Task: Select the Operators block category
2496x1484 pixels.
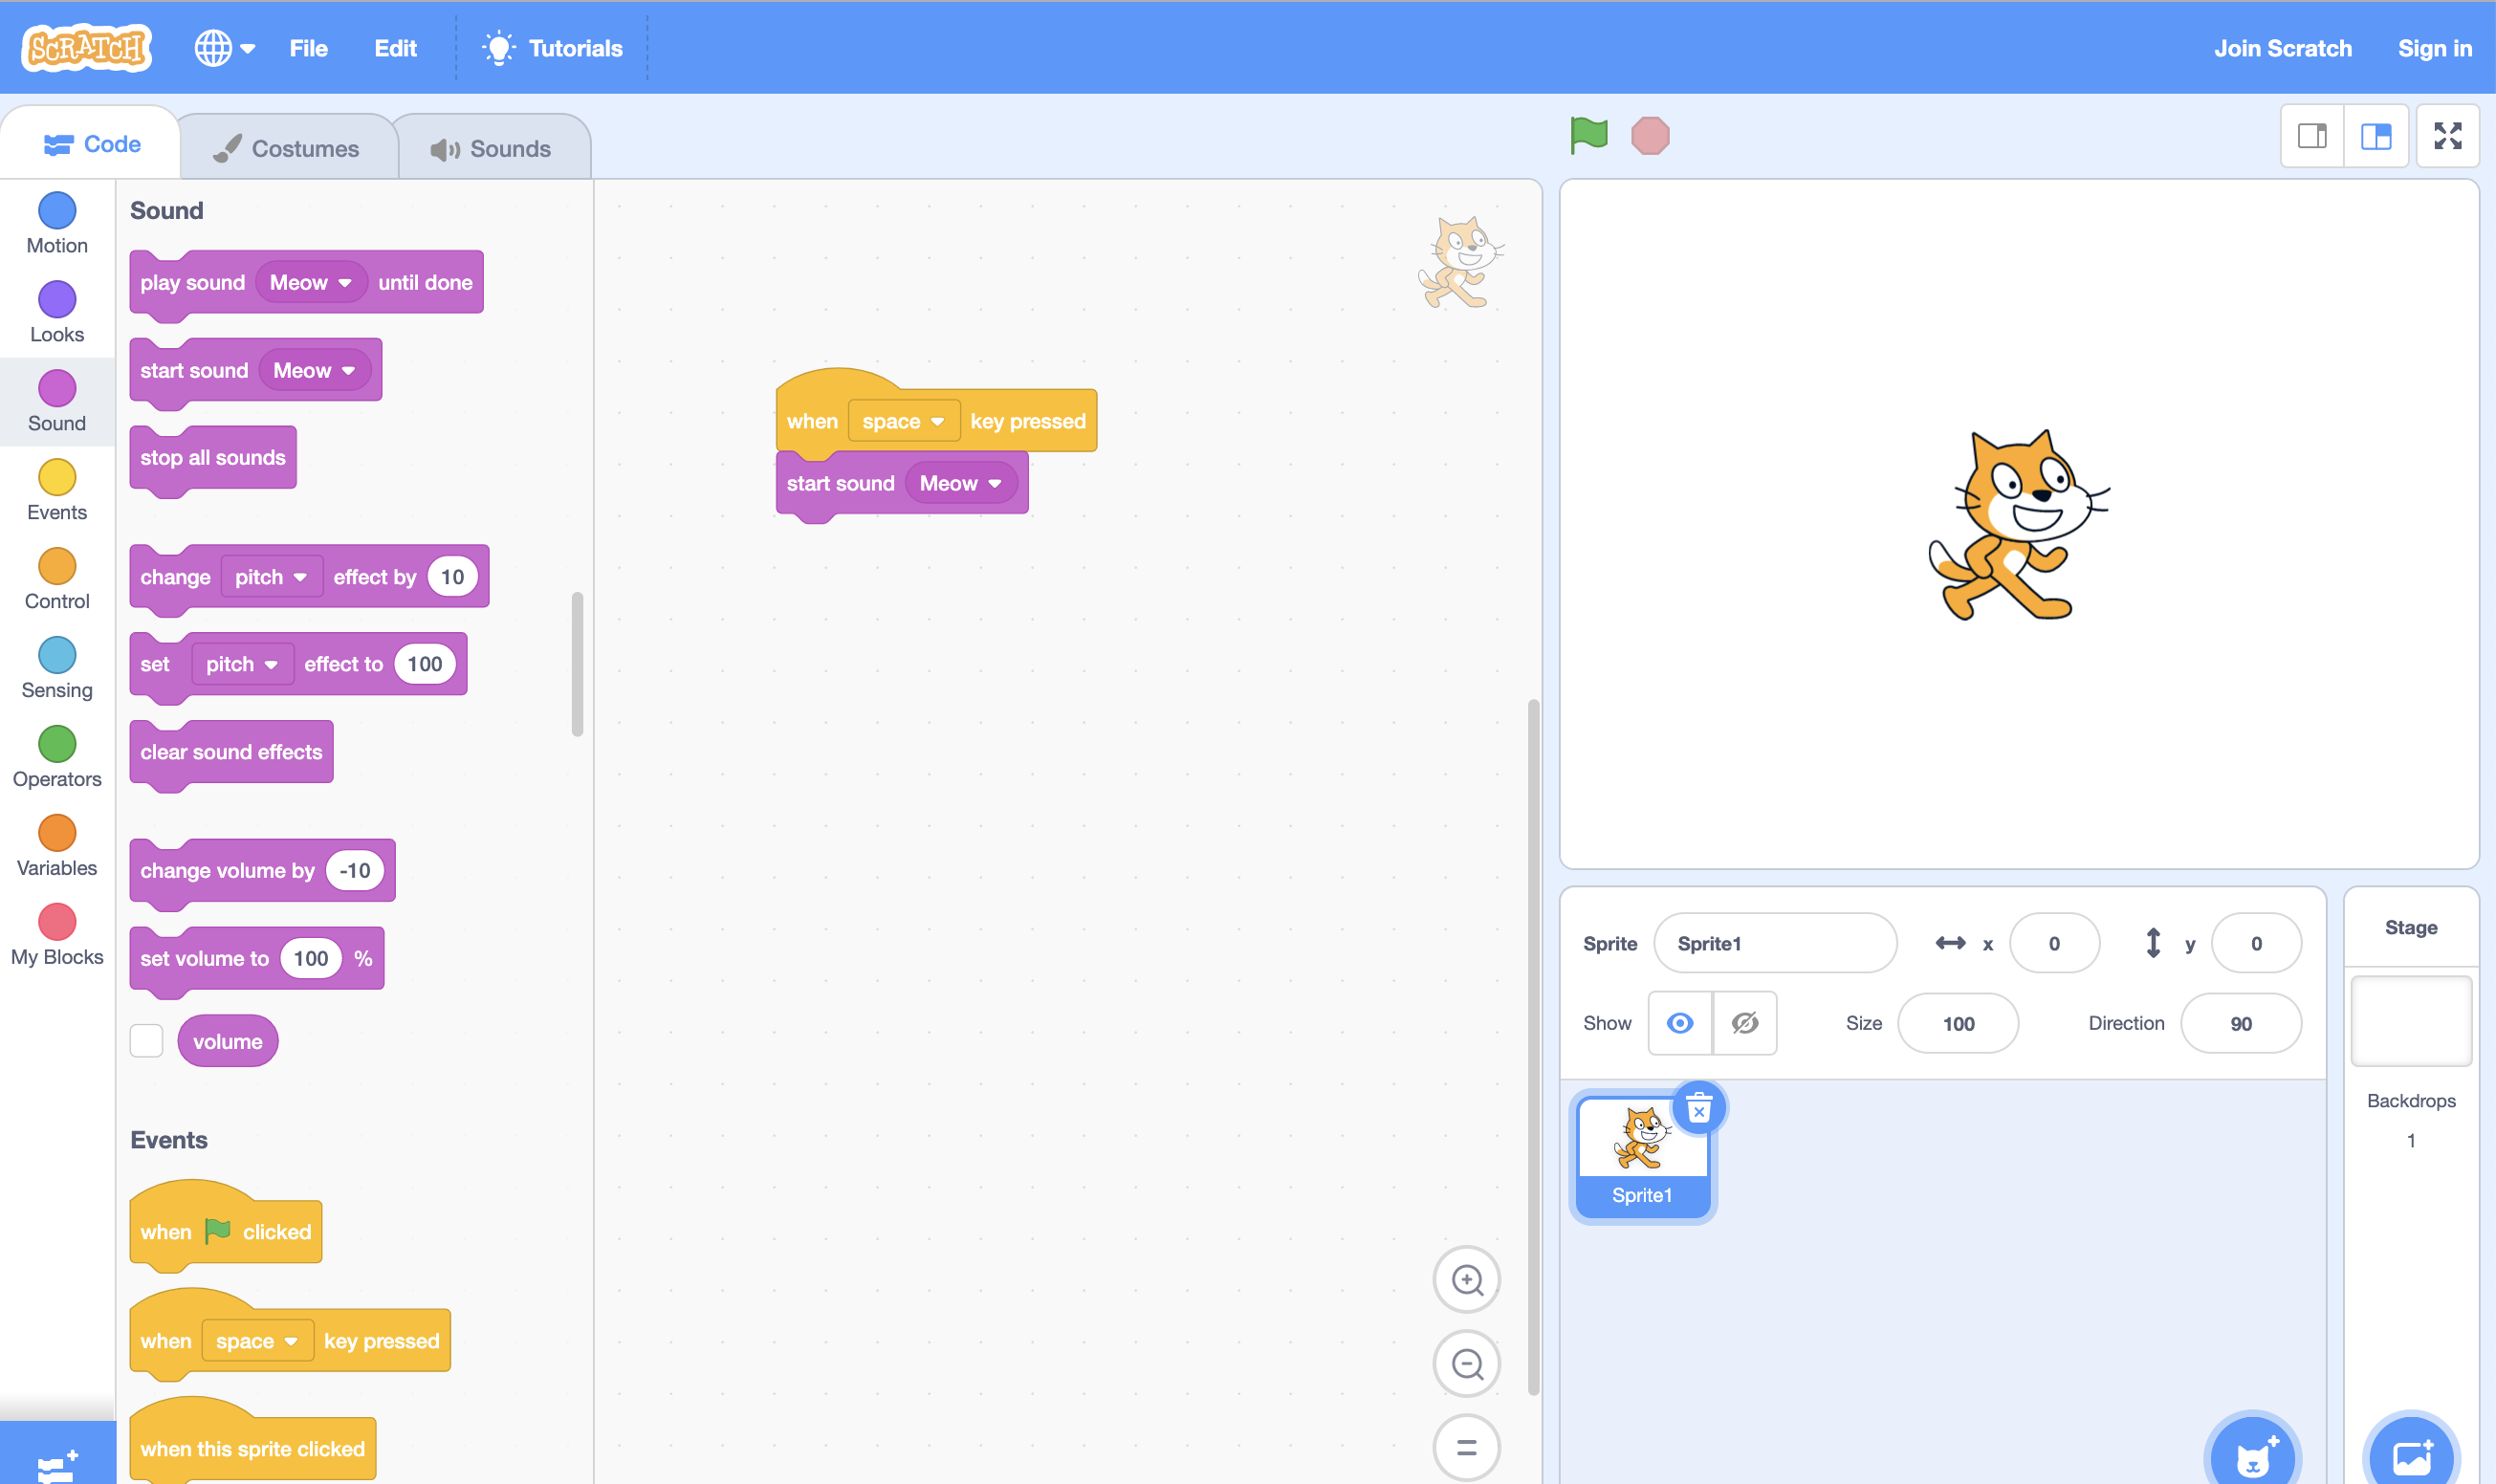Action: click(57, 758)
